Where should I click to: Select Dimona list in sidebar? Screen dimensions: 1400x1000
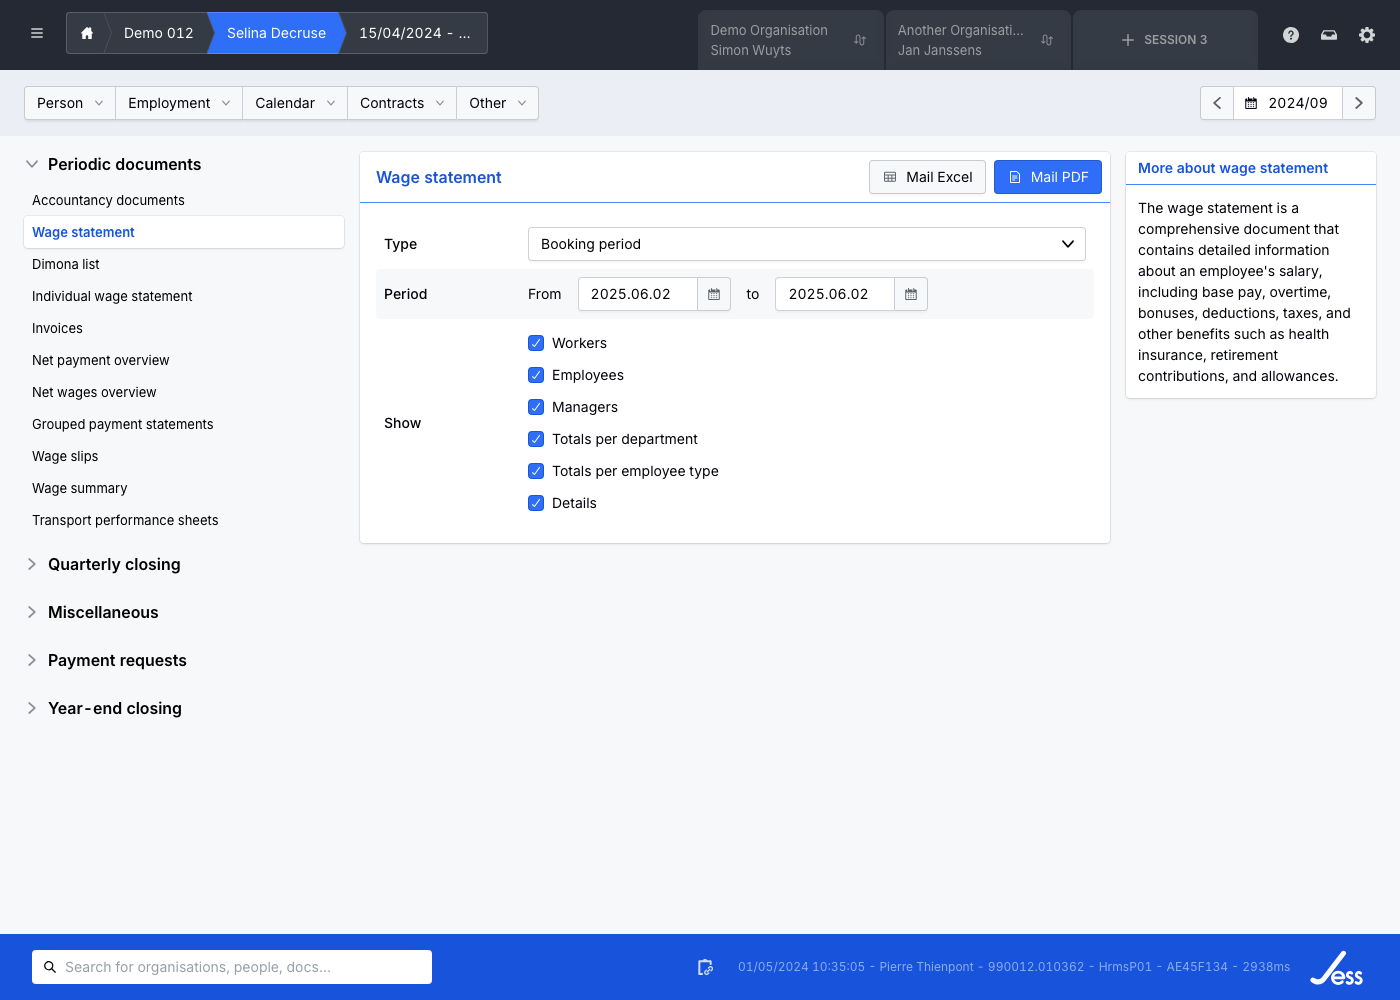66,264
